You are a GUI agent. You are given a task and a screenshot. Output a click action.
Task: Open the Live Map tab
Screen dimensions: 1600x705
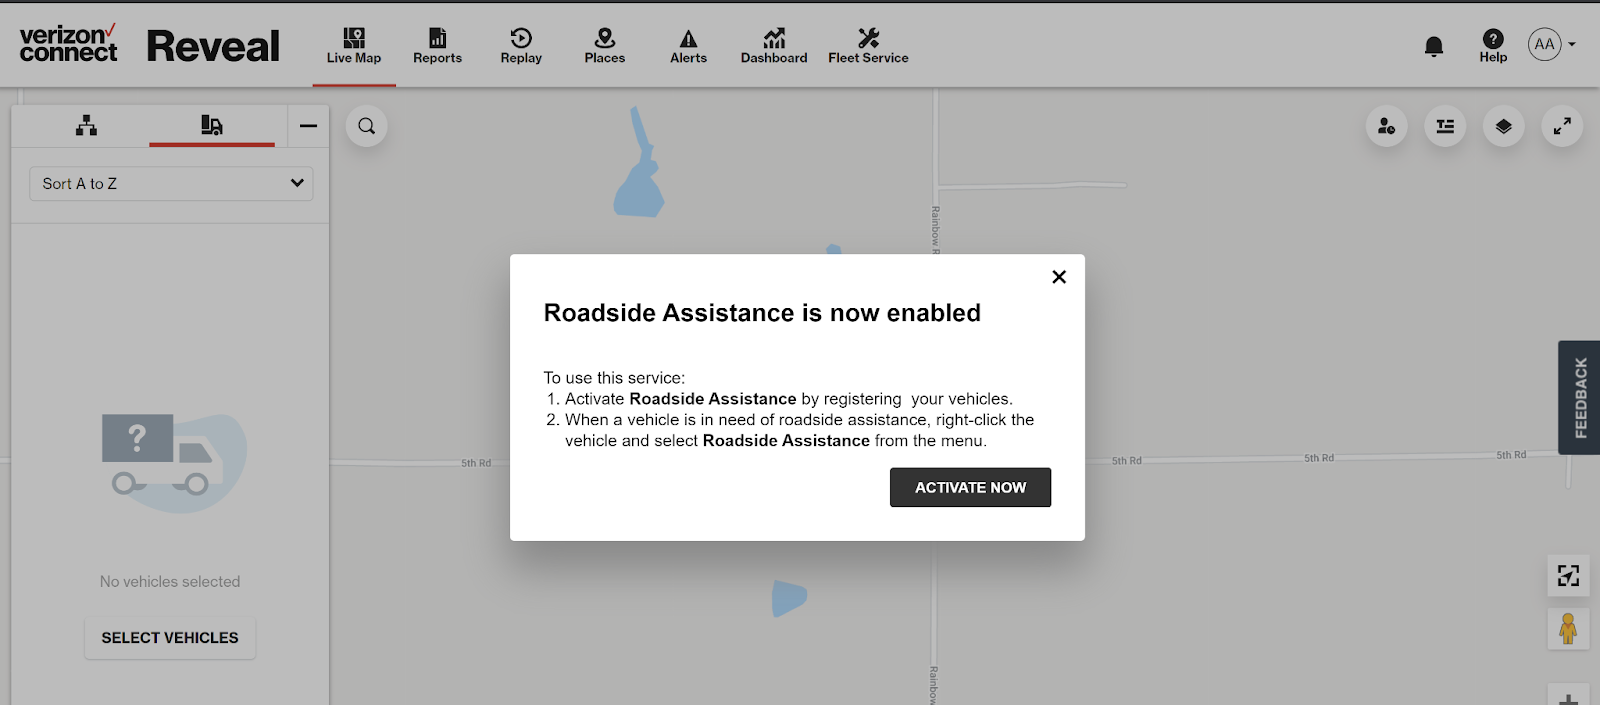pos(354,46)
